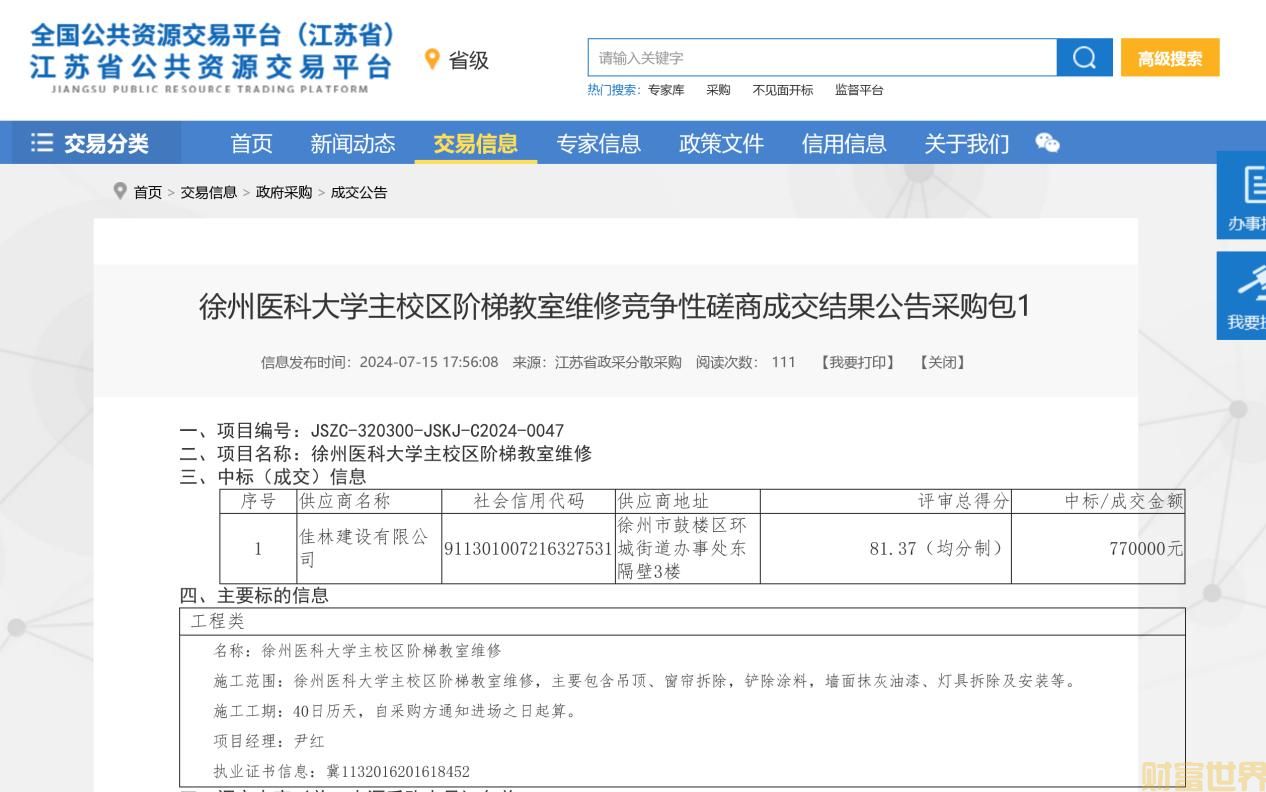
Task: Click 成交公告 in the breadcrumb
Action: (x=359, y=192)
